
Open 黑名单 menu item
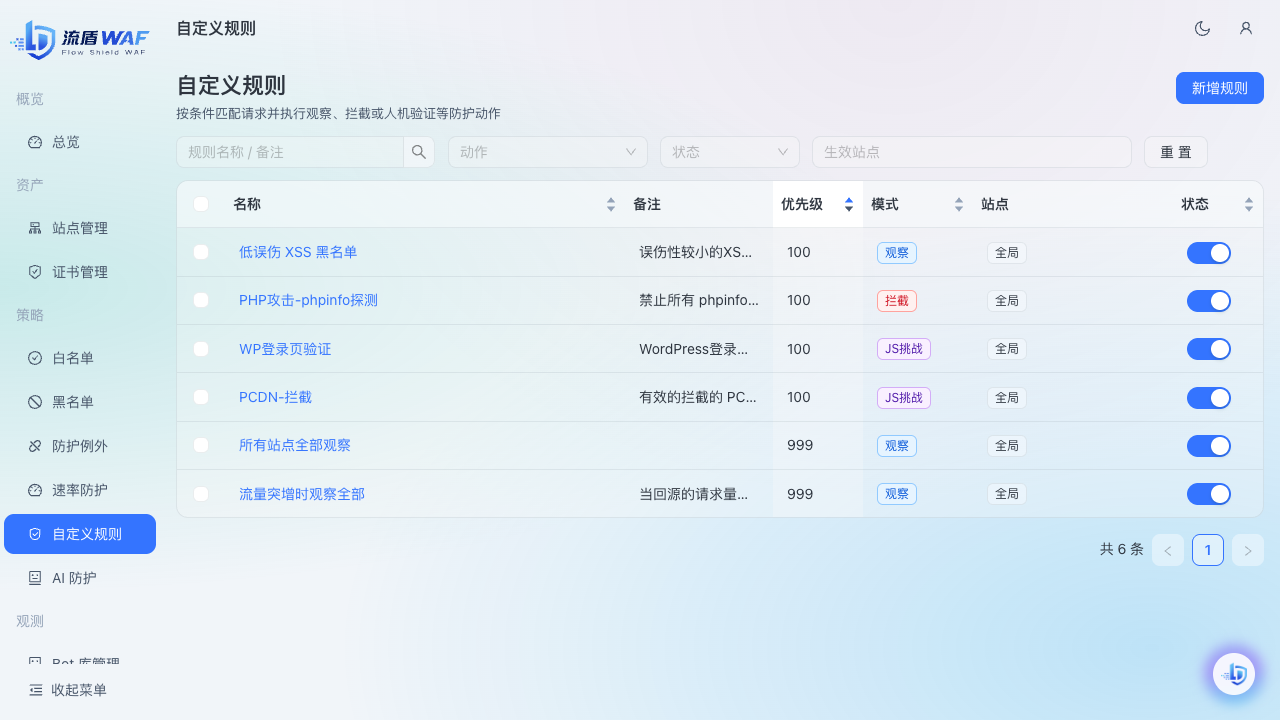coord(80,402)
